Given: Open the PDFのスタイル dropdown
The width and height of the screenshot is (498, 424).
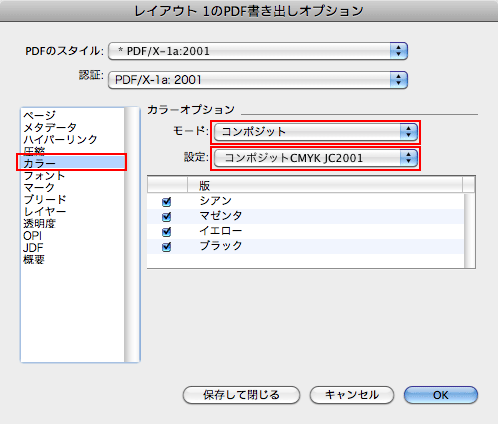Looking at the screenshot, I should point(258,51).
